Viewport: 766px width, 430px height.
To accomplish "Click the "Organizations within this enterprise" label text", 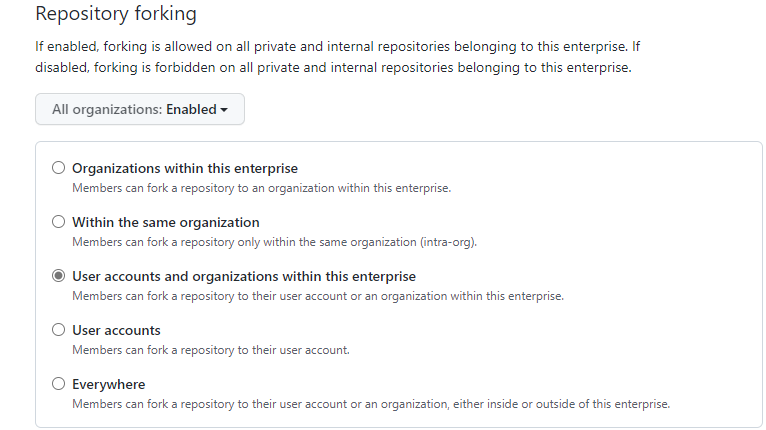I will 184,168.
